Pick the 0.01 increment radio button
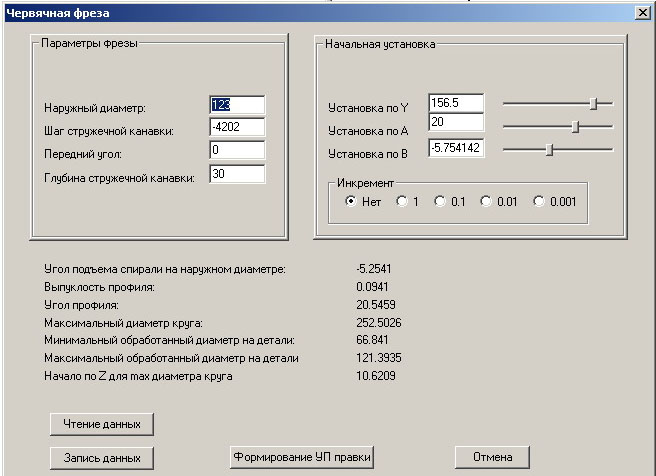 pos(487,201)
